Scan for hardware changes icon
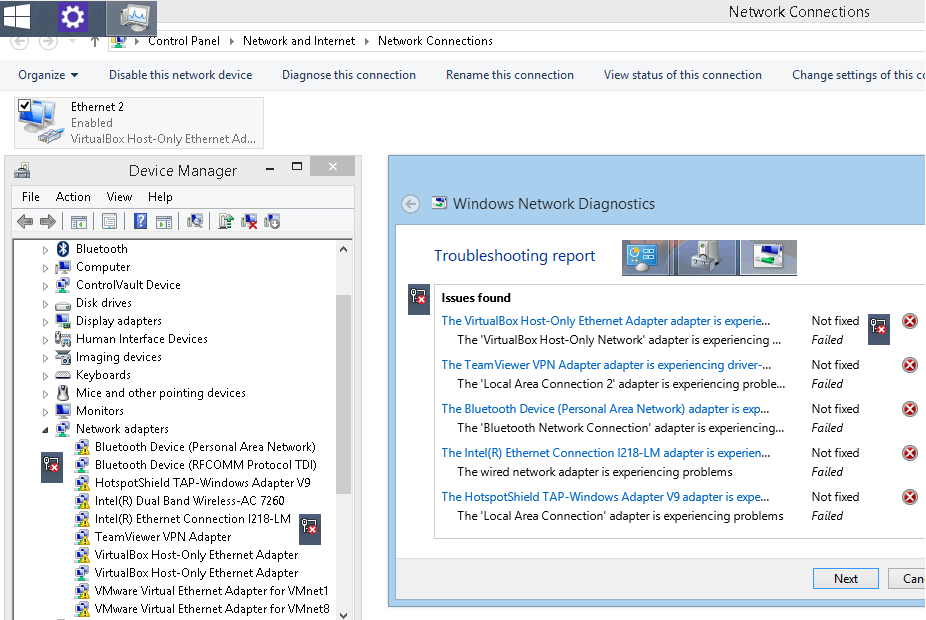The image size is (926, 620). 195,221
